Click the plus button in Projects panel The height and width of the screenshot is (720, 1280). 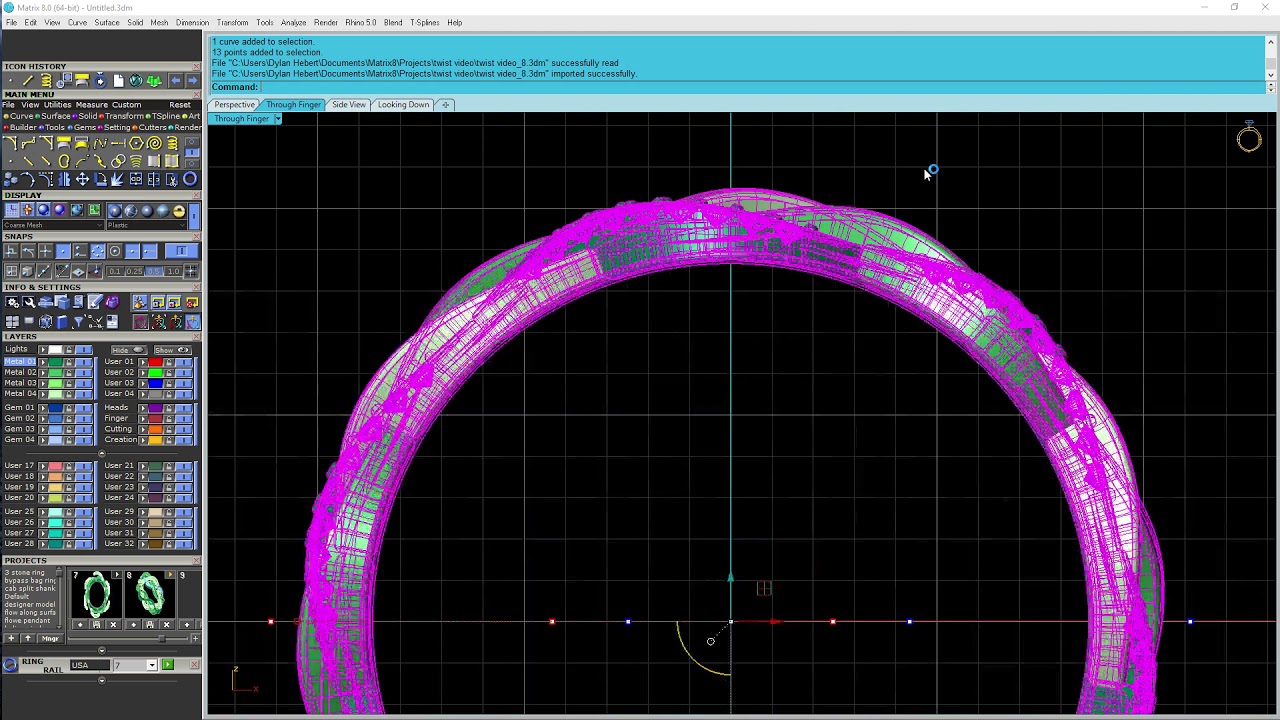[12, 637]
